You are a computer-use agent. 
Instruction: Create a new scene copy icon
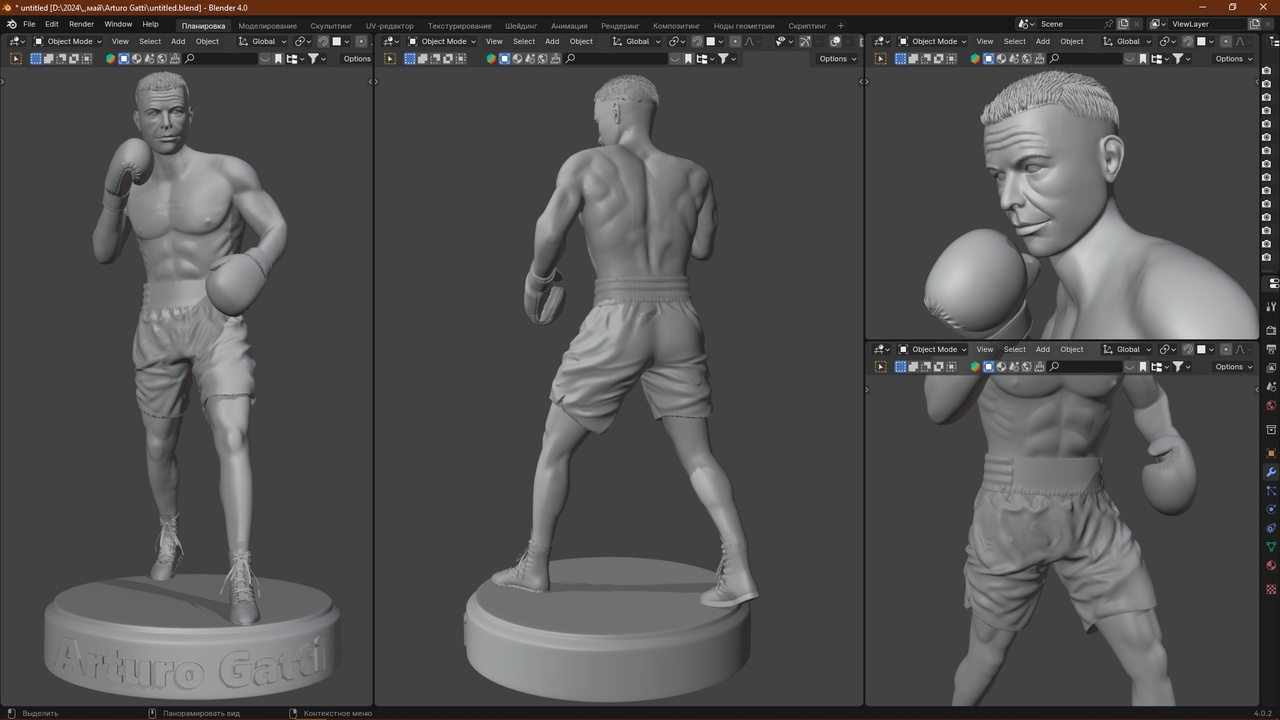(1123, 24)
